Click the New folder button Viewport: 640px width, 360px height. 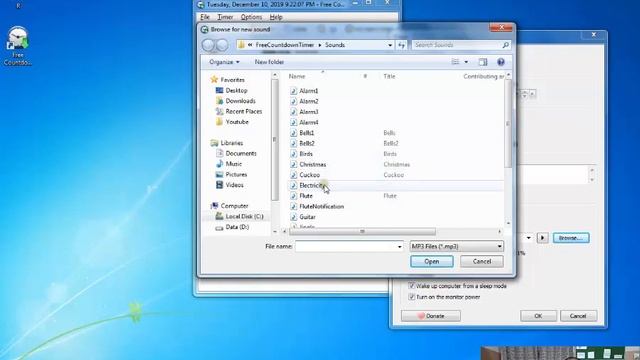tap(269, 62)
